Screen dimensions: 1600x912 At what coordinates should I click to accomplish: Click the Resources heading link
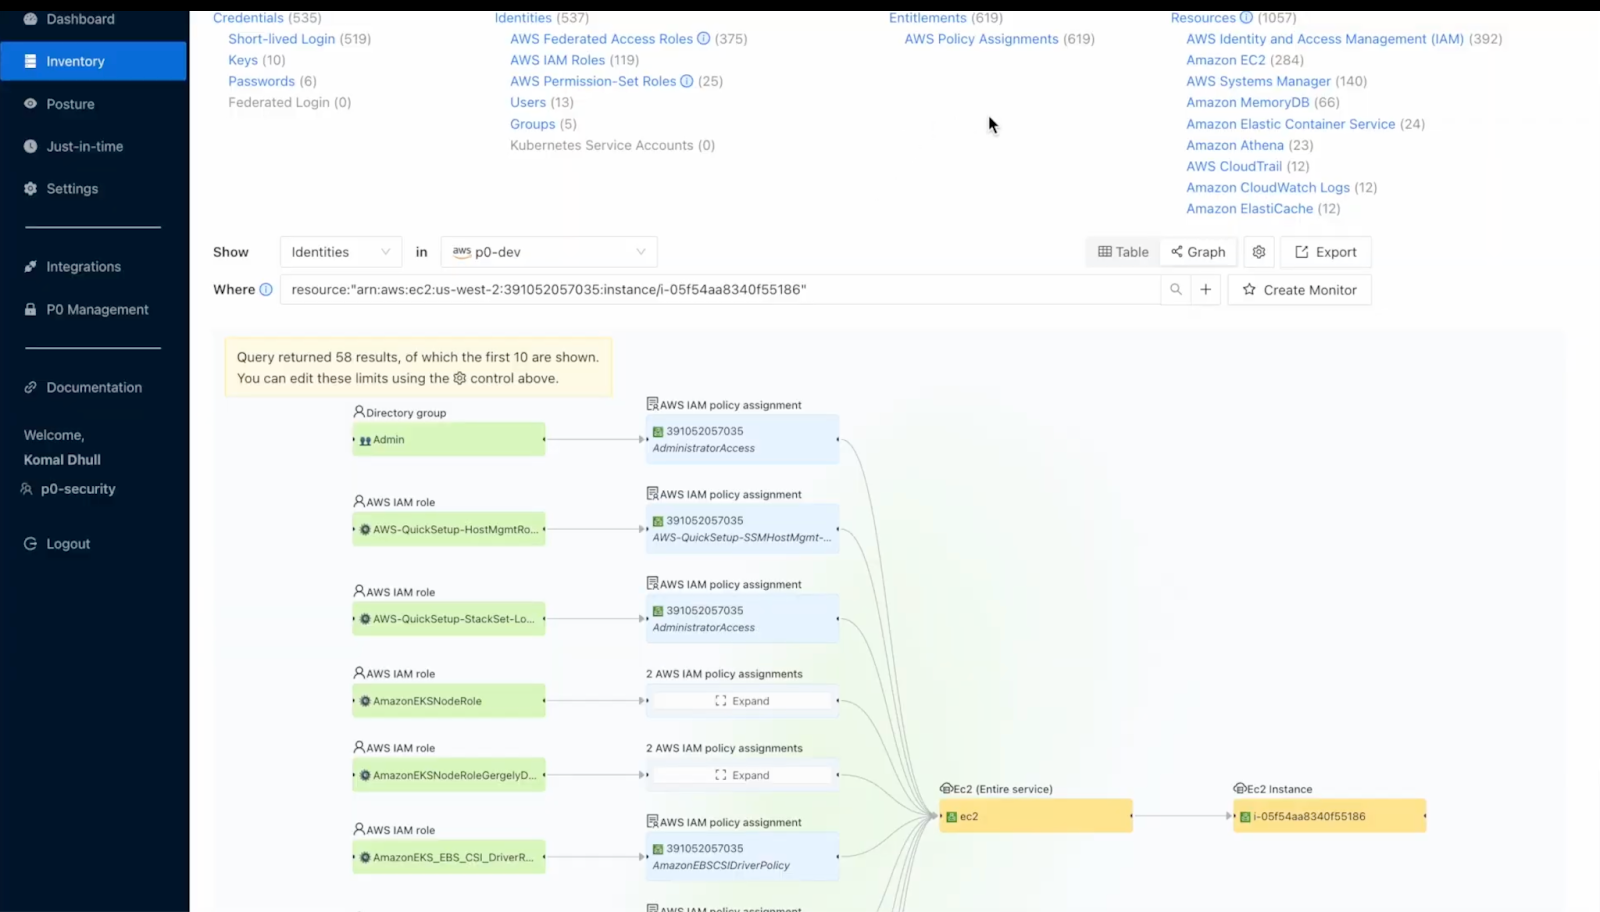coord(1203,18)
